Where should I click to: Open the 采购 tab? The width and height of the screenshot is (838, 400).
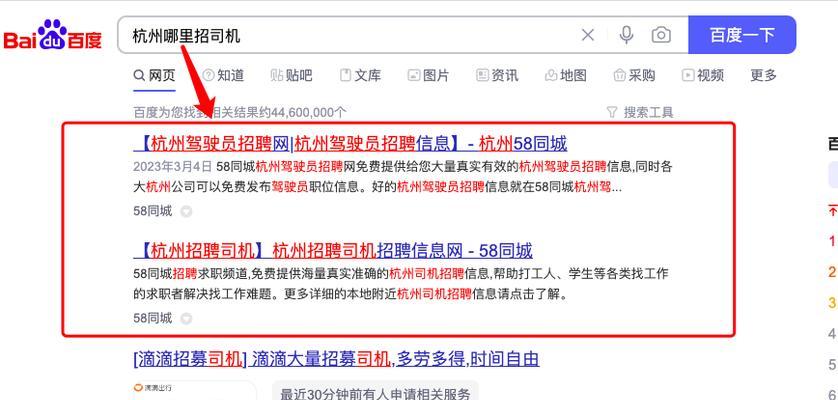(634, 76)
